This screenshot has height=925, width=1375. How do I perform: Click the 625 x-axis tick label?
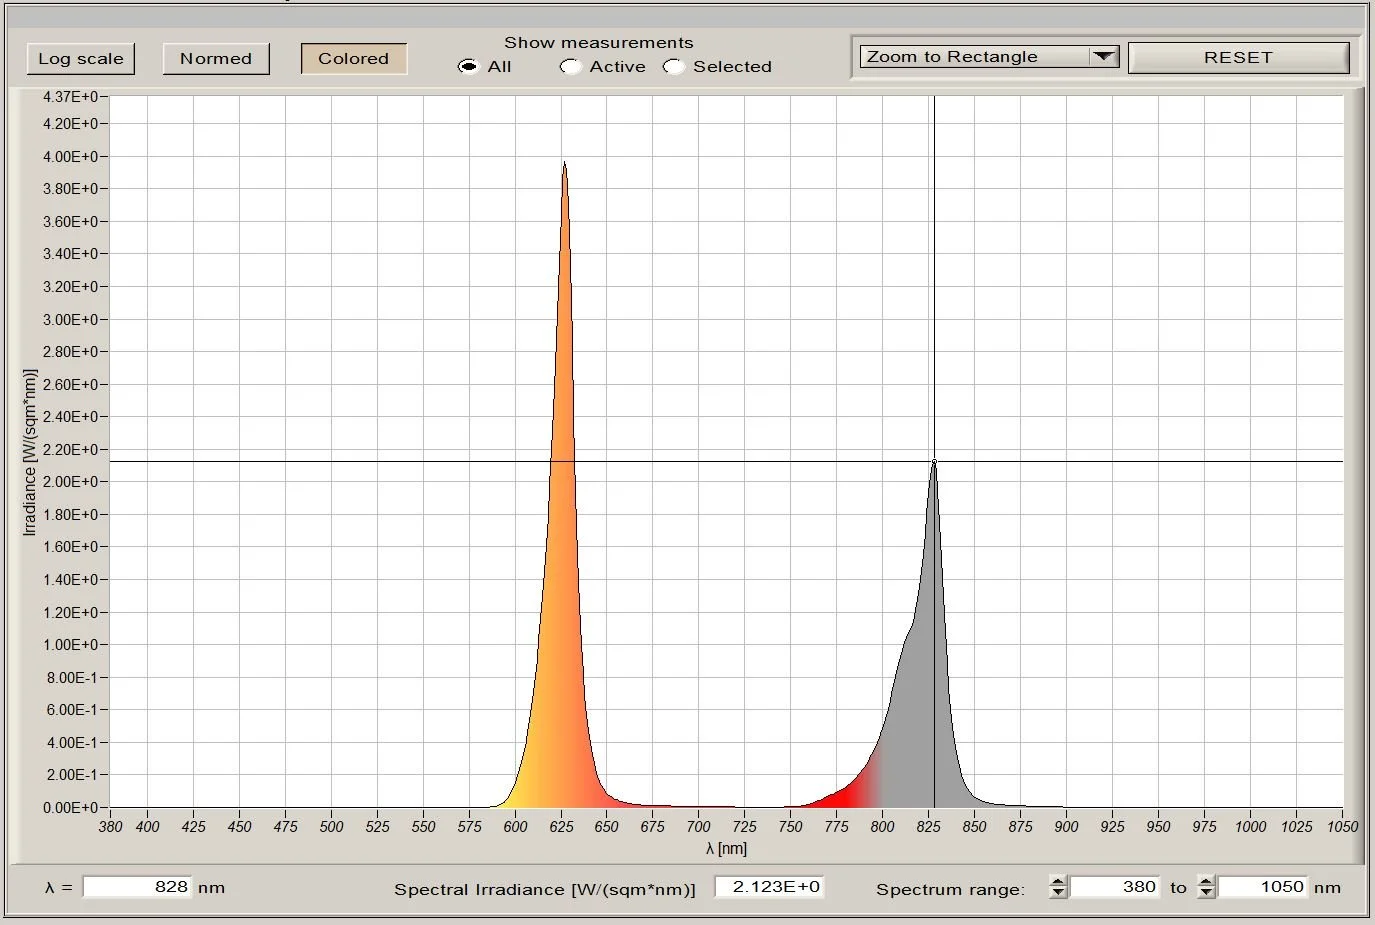click(561, 826)
